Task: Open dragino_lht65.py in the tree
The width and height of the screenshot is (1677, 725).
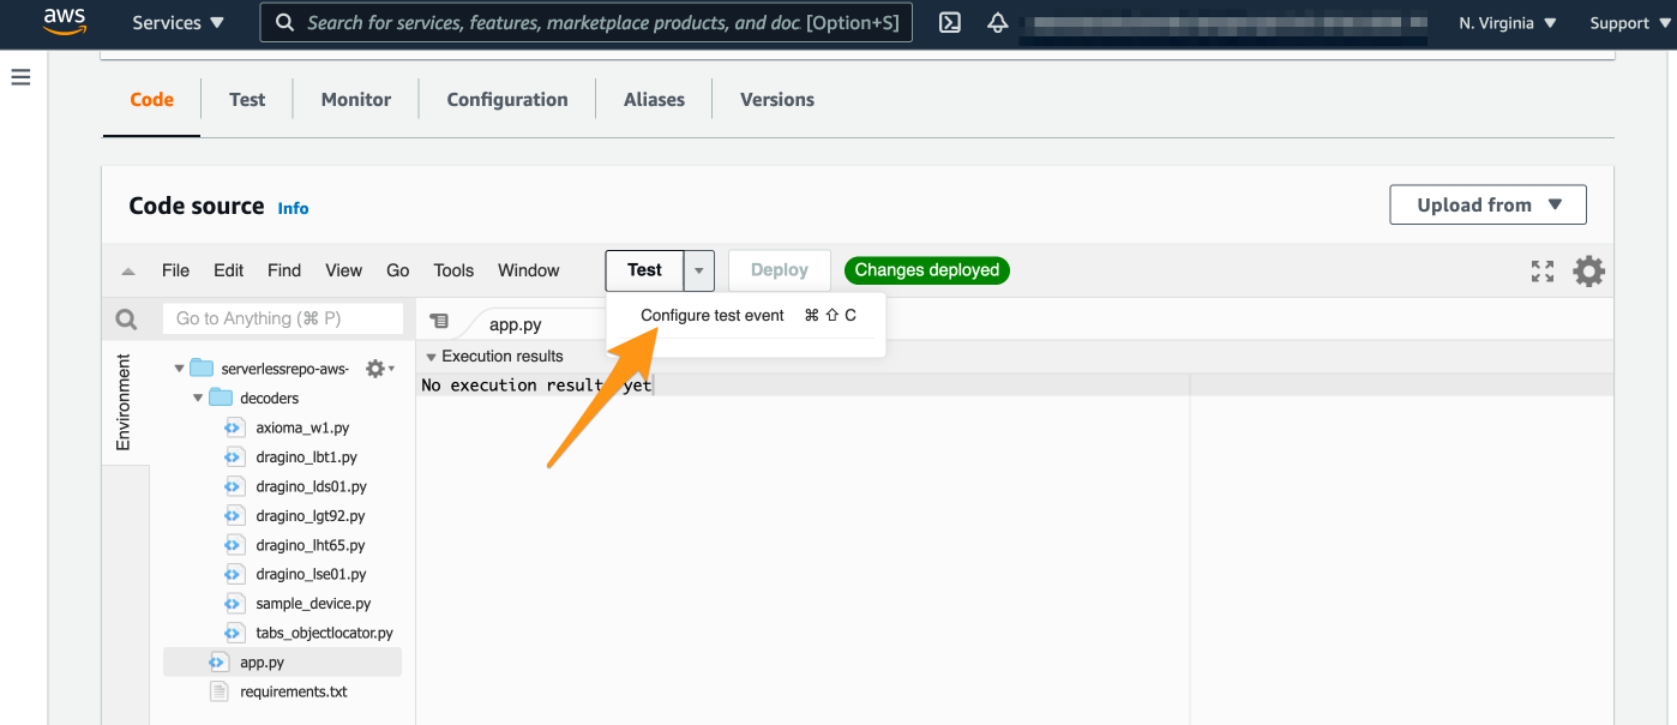Action: click(x=310, y=545)
